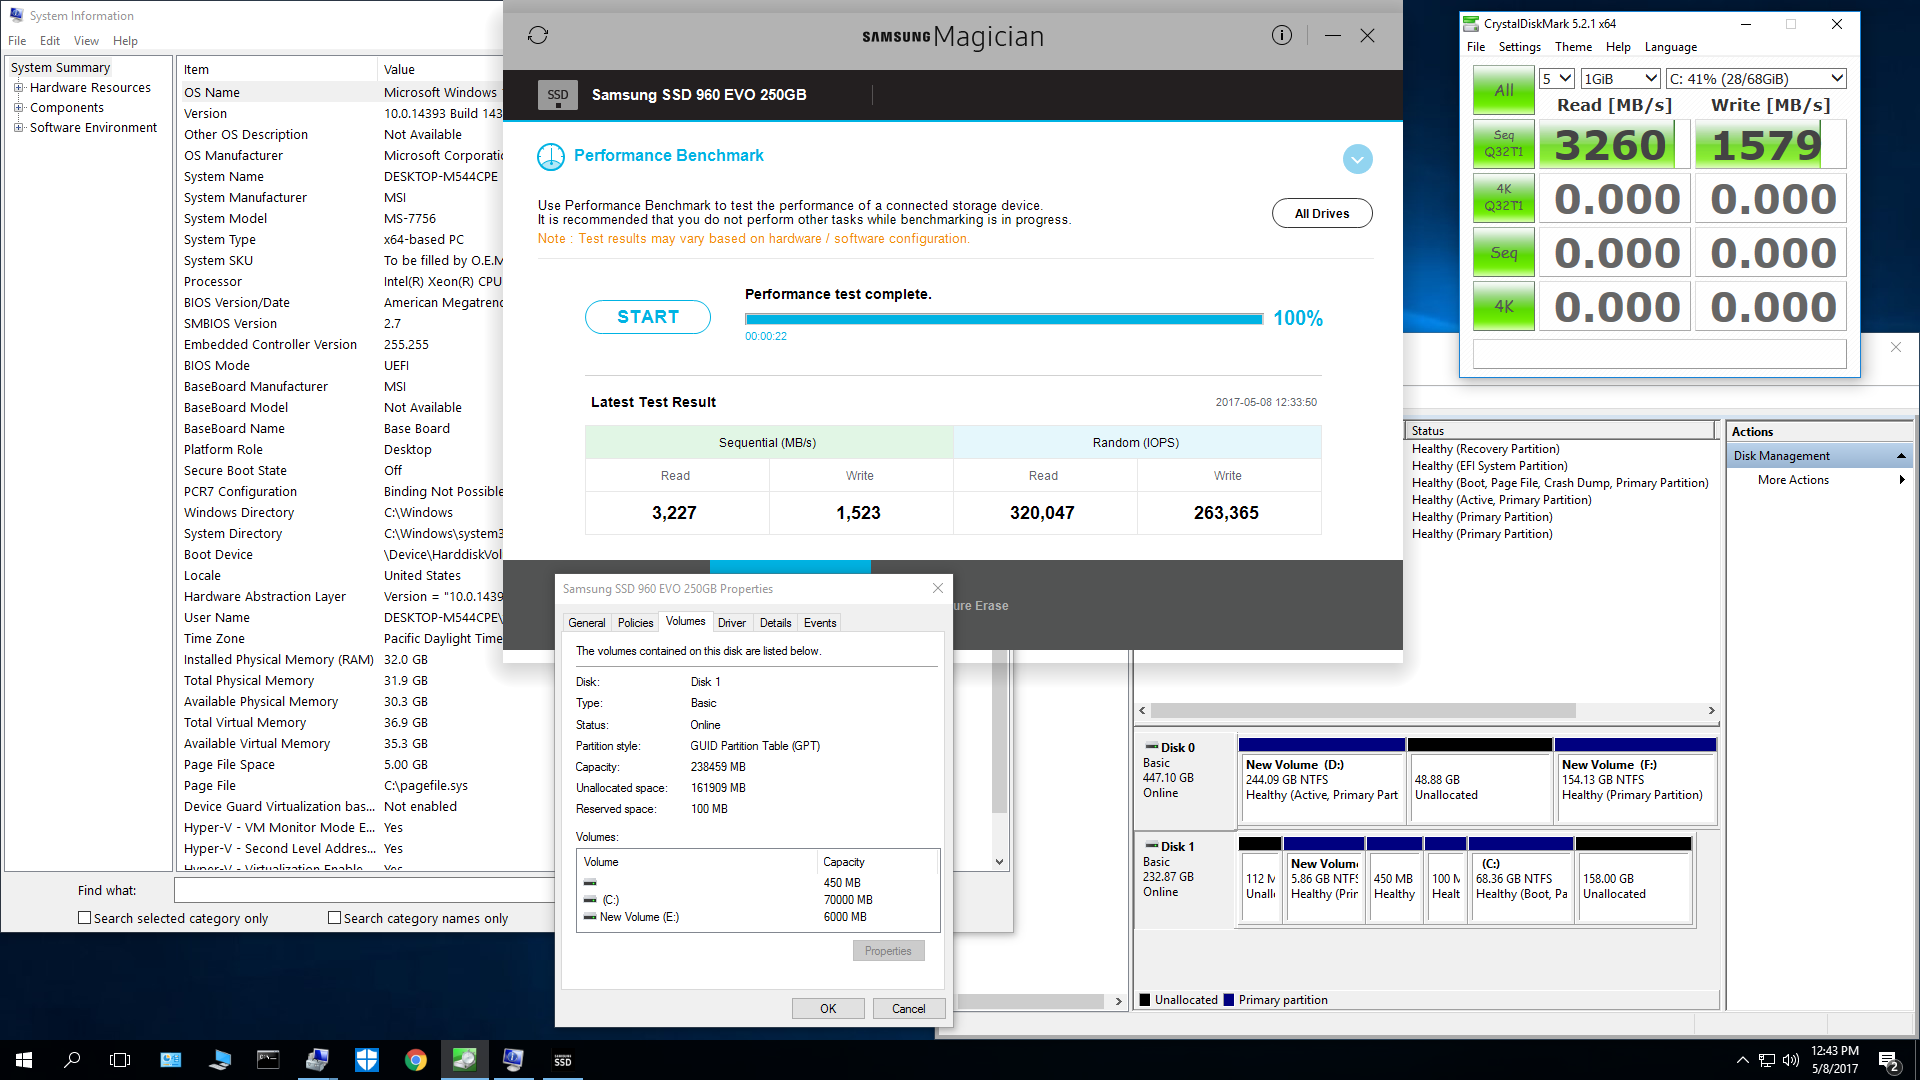
Task: Select the 158.00 GB Unallocated space on Disk 1
Action: pyautogui.click(x=1633, y=879)
